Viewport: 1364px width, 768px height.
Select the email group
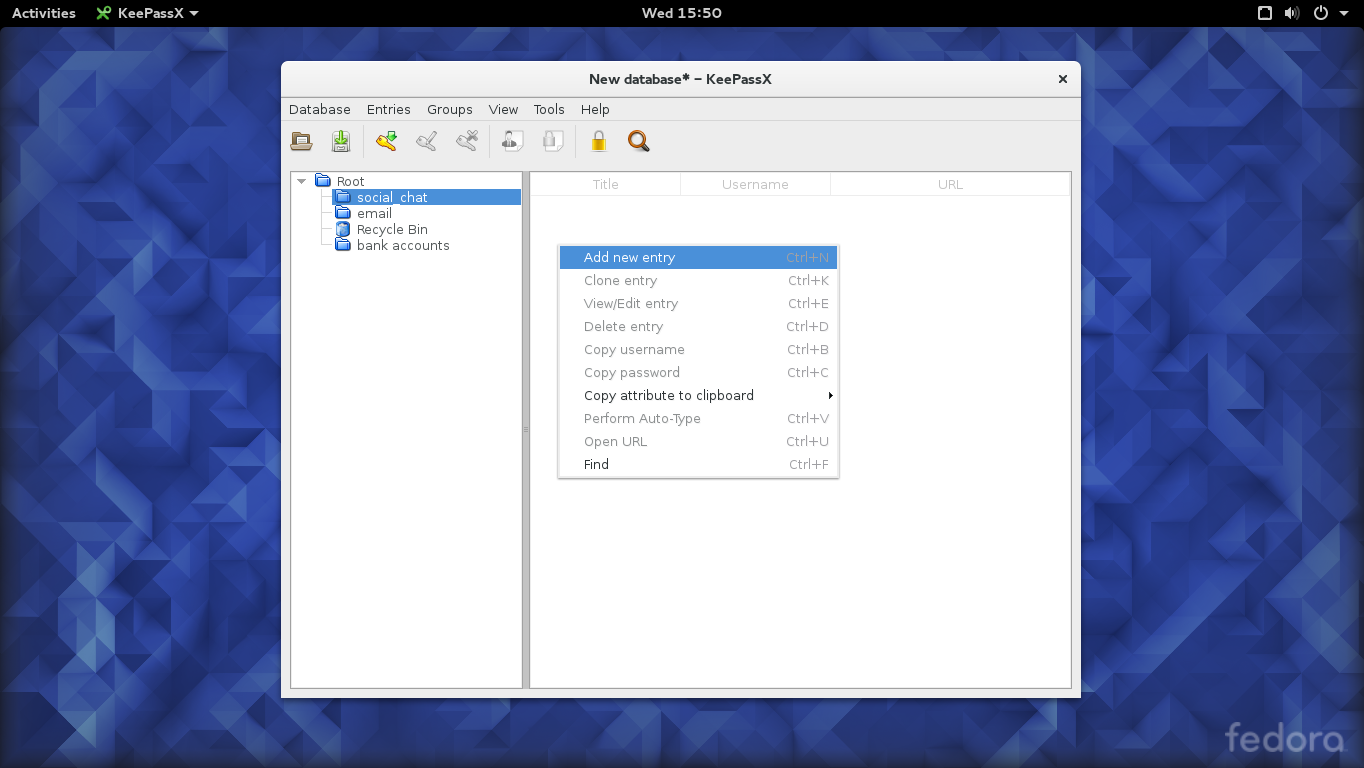point(374,213)
